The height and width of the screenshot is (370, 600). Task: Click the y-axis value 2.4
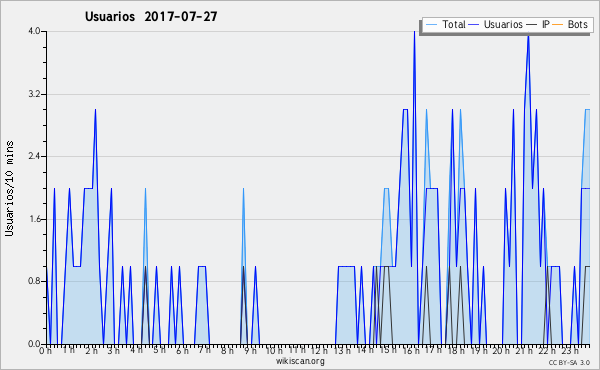34,156
